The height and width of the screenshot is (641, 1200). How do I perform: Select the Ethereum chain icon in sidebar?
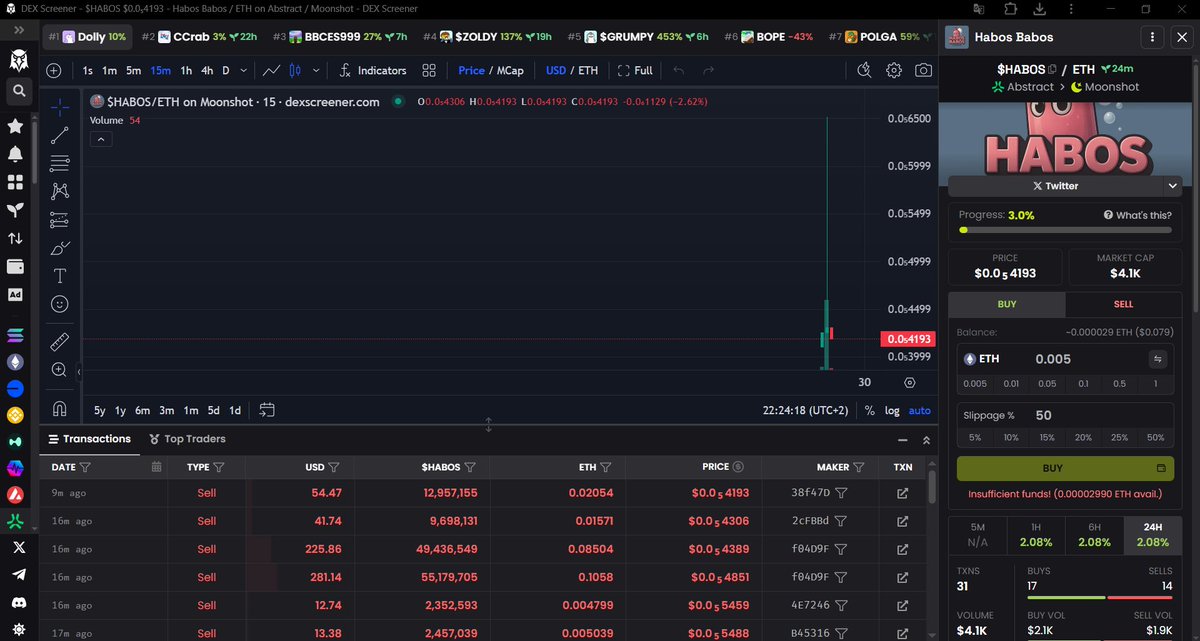(15, 362)
